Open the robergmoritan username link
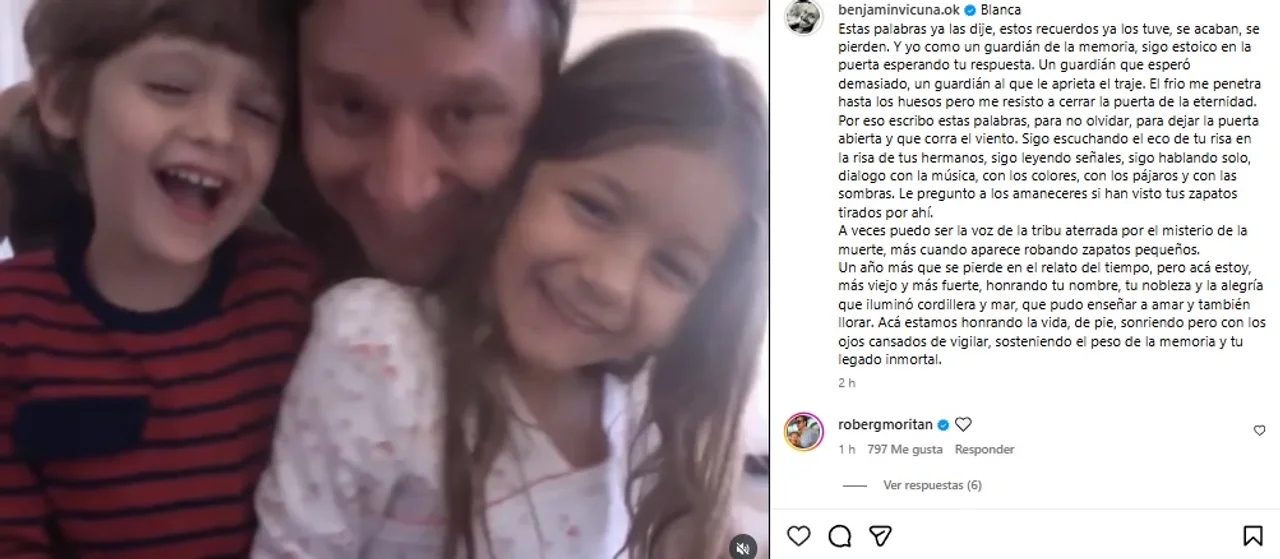The image size is (1280, 559). tap(886, 424)
